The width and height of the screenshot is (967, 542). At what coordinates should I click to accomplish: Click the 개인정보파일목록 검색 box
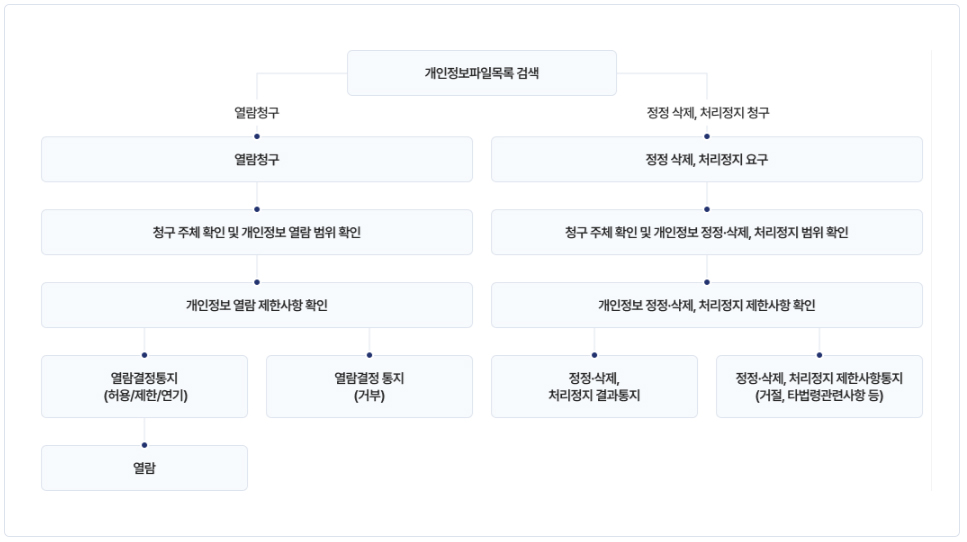tap(482, 73)
